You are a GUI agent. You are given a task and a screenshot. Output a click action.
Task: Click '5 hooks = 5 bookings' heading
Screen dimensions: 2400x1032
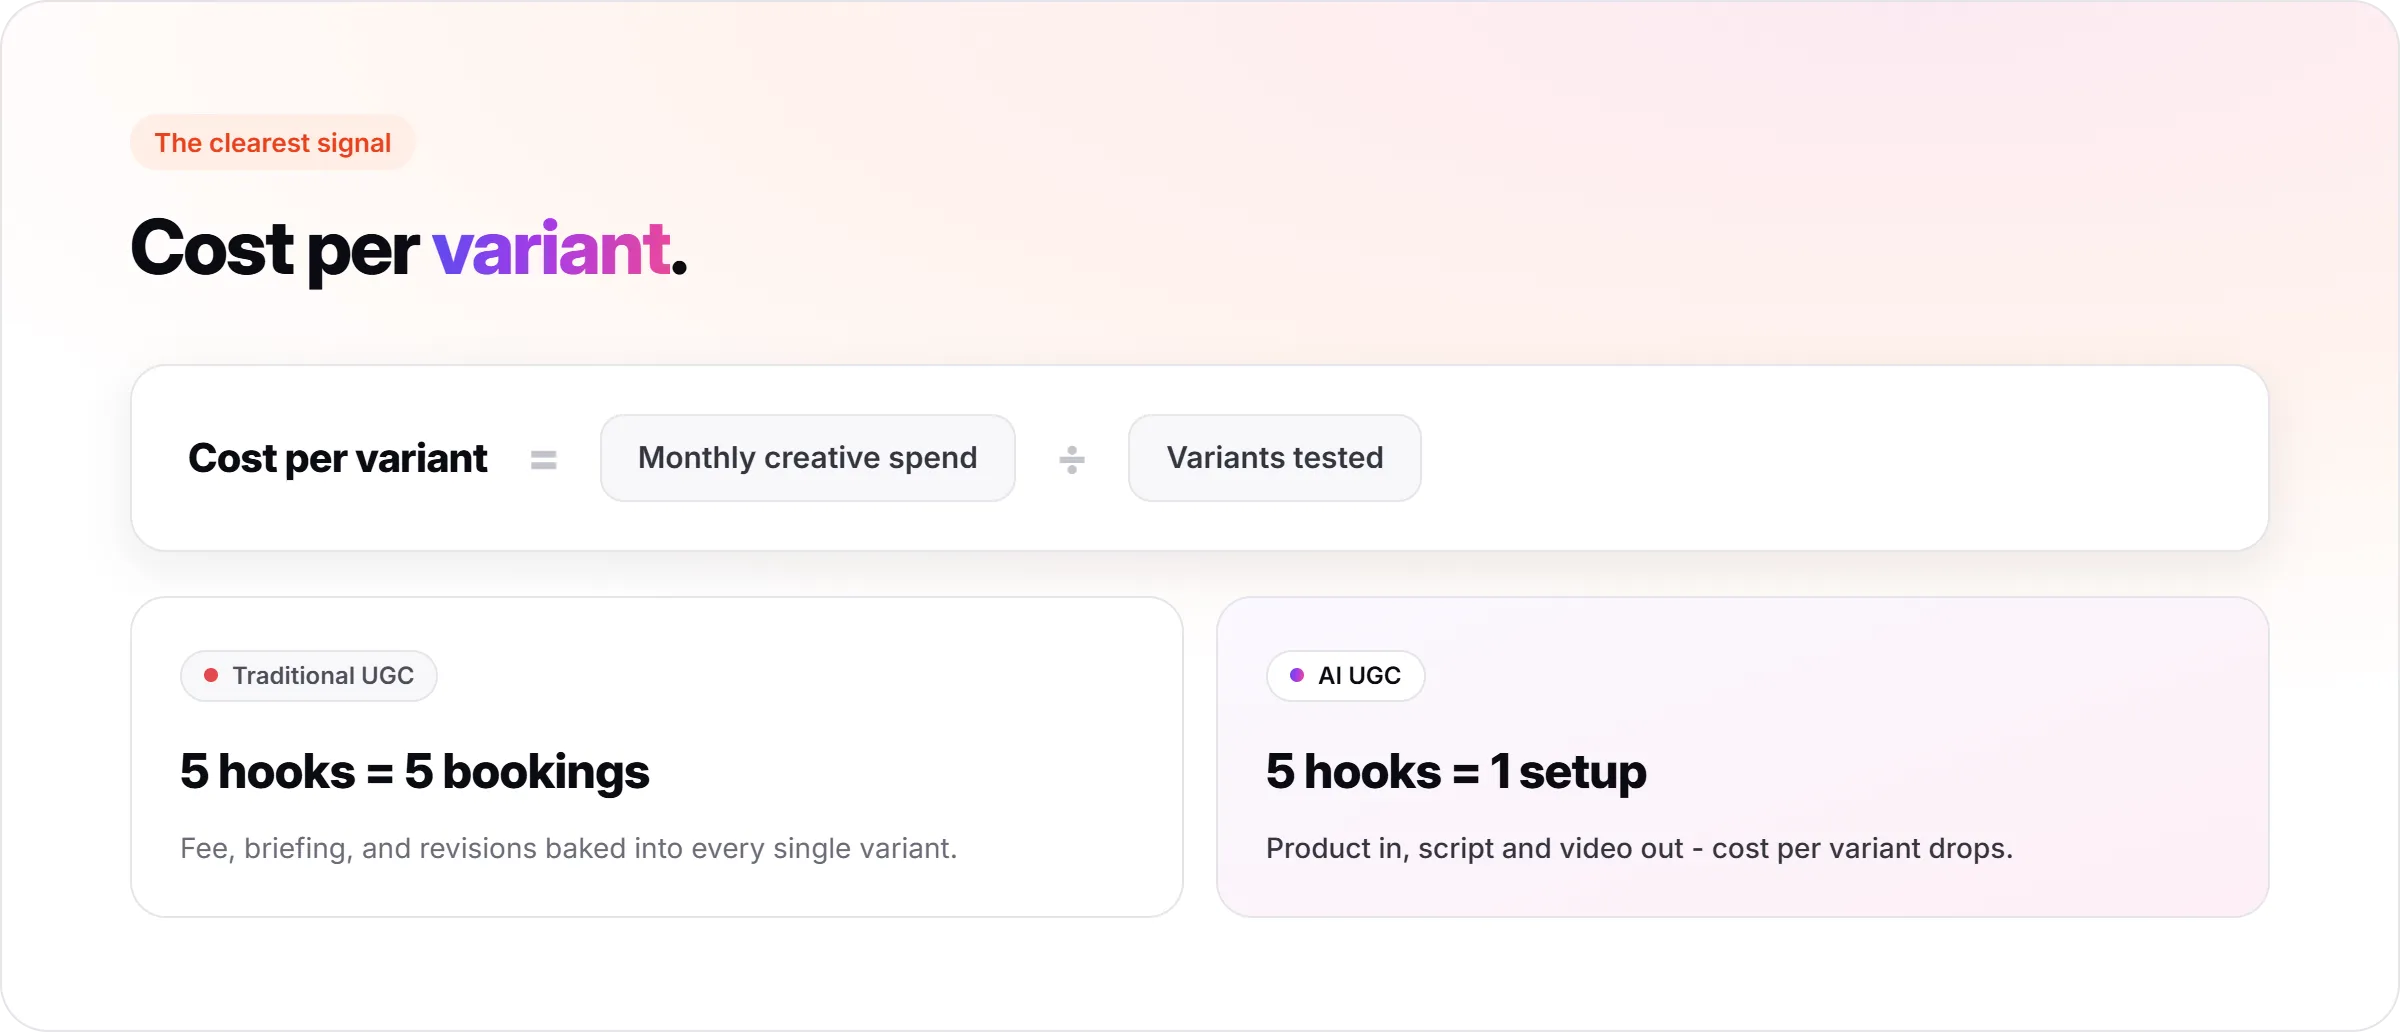click(415, 772)
